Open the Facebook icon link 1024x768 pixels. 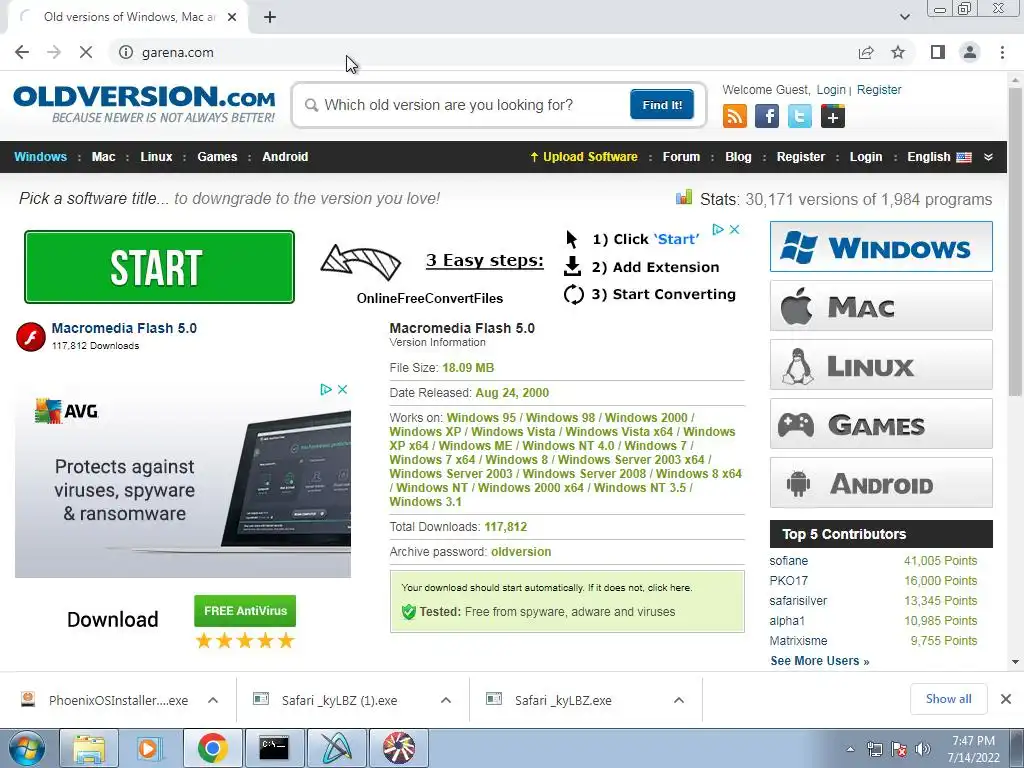[767, 116]
